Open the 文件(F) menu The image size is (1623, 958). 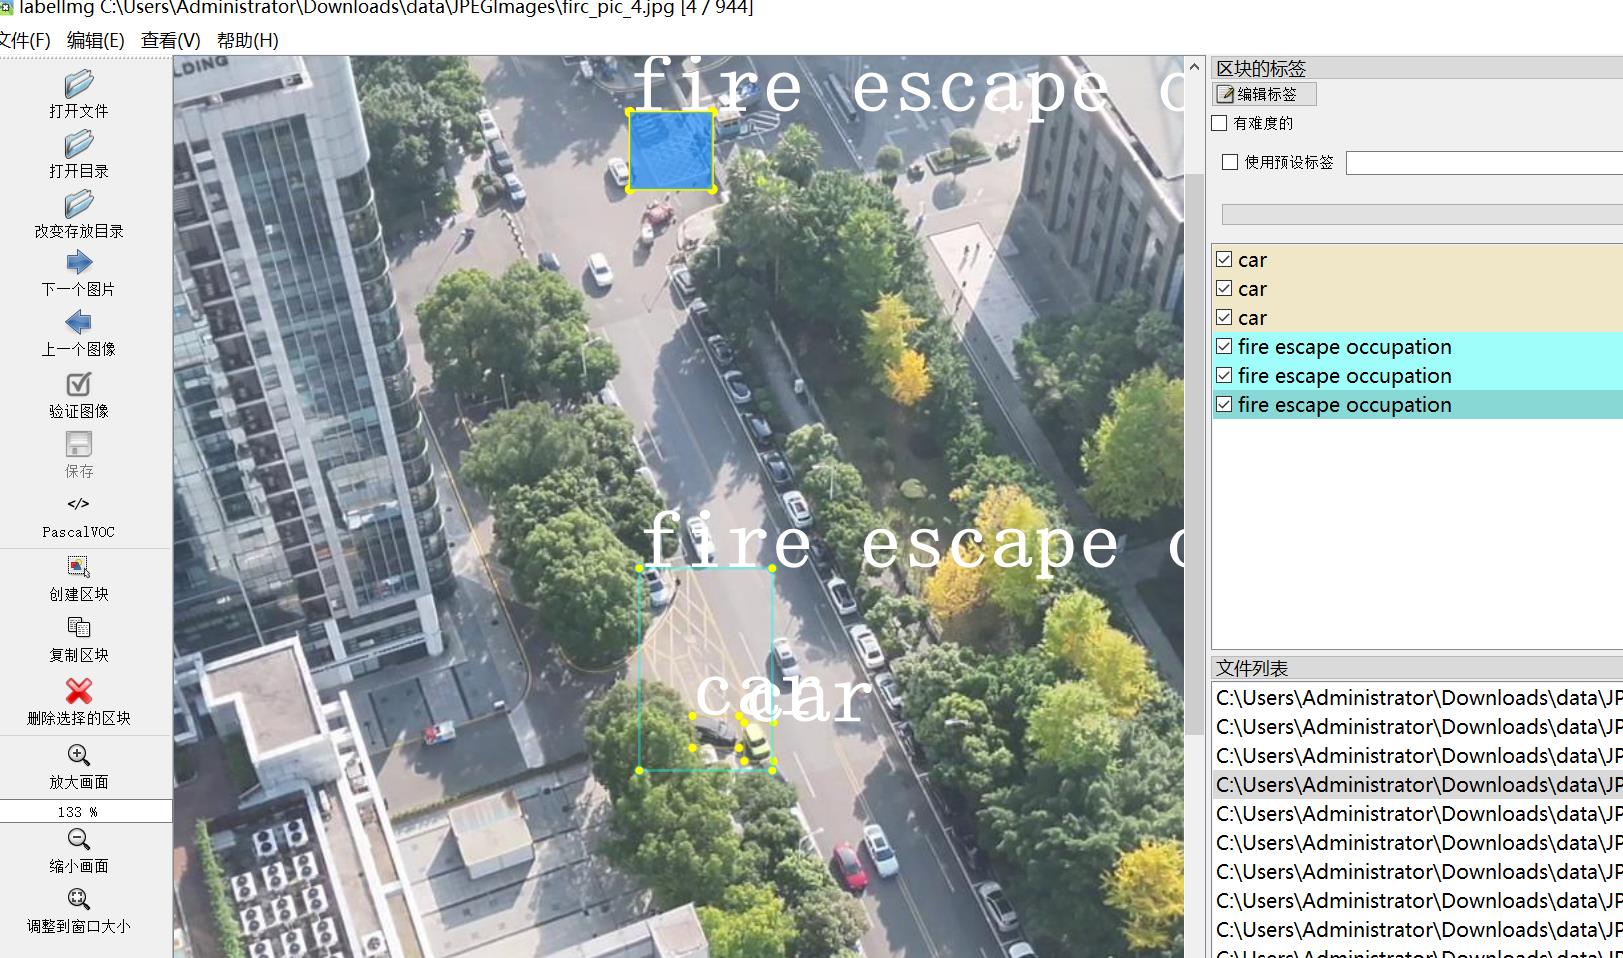[x=24, y=40]
